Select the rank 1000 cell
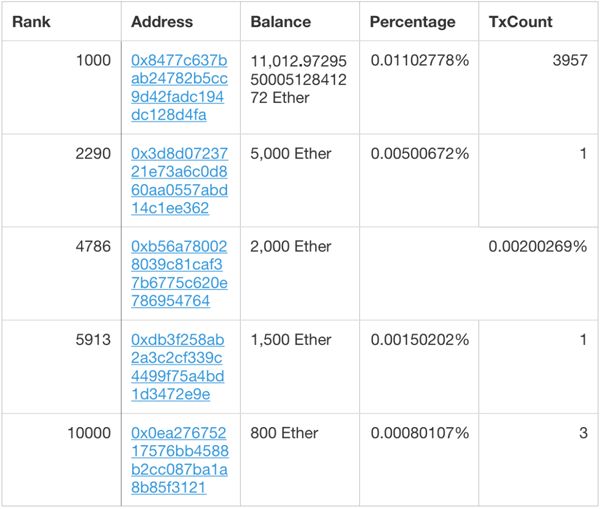 pos(62,87)
